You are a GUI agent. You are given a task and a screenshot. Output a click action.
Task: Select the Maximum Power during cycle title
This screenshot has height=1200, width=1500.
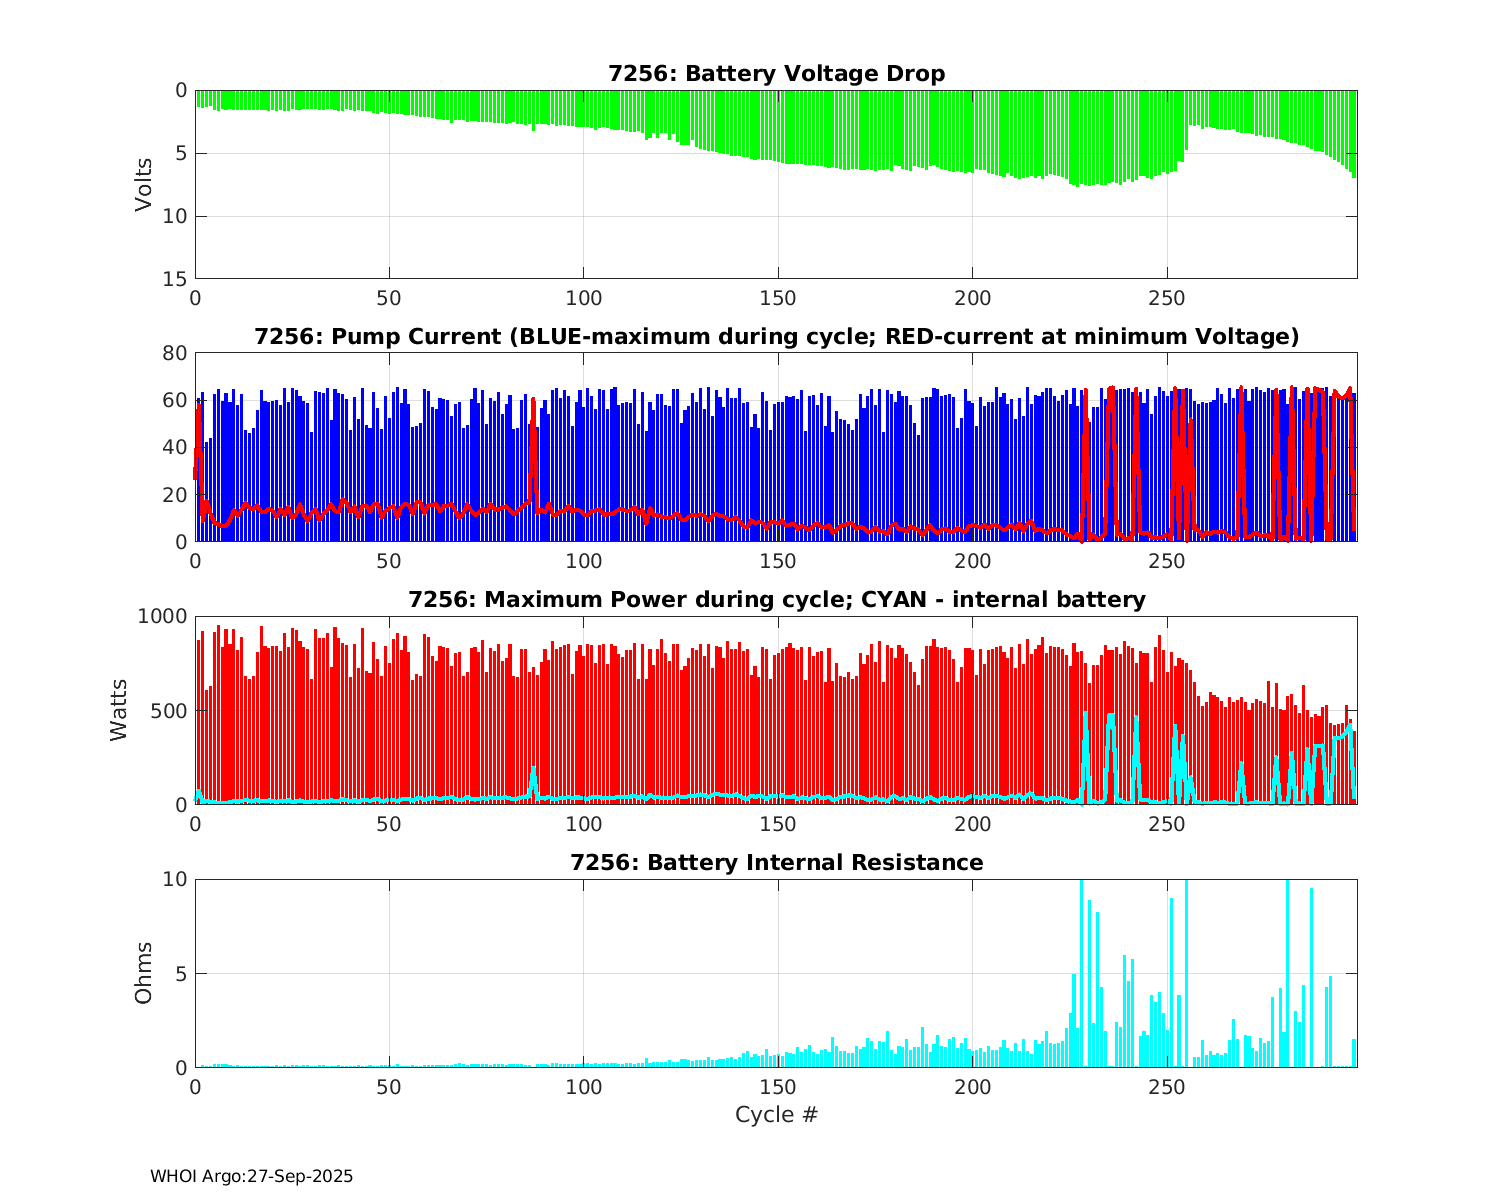(776, 600)
